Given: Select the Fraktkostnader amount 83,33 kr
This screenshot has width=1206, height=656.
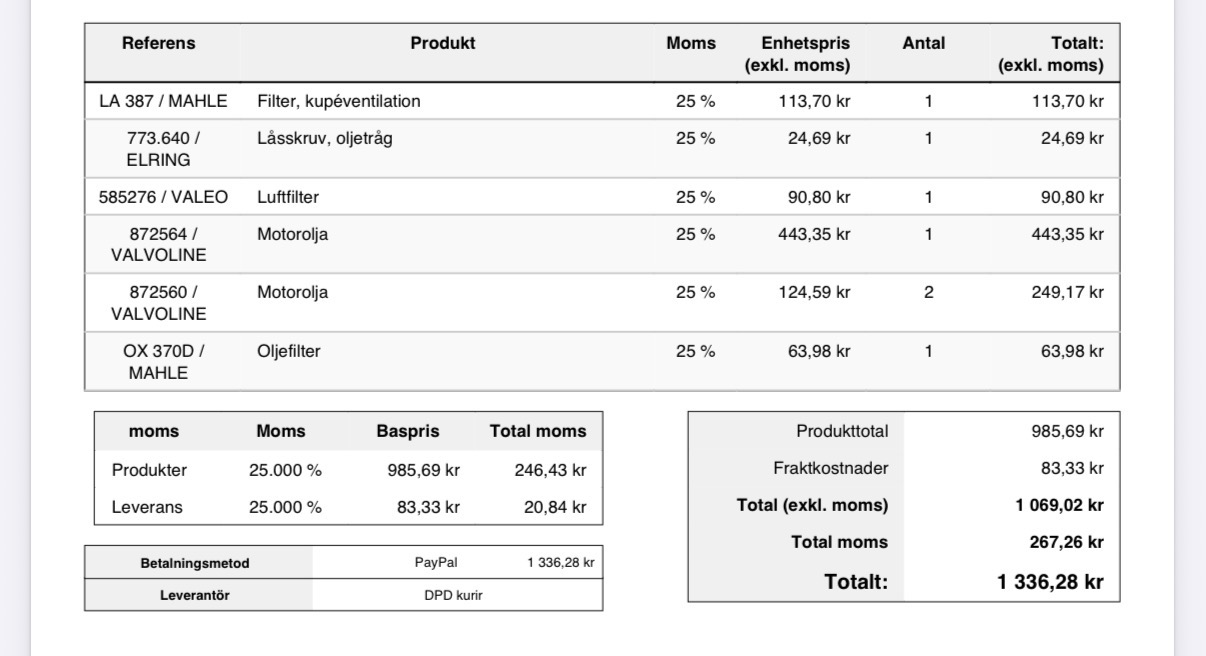Looking at the screenshot, I should 1073,468.
